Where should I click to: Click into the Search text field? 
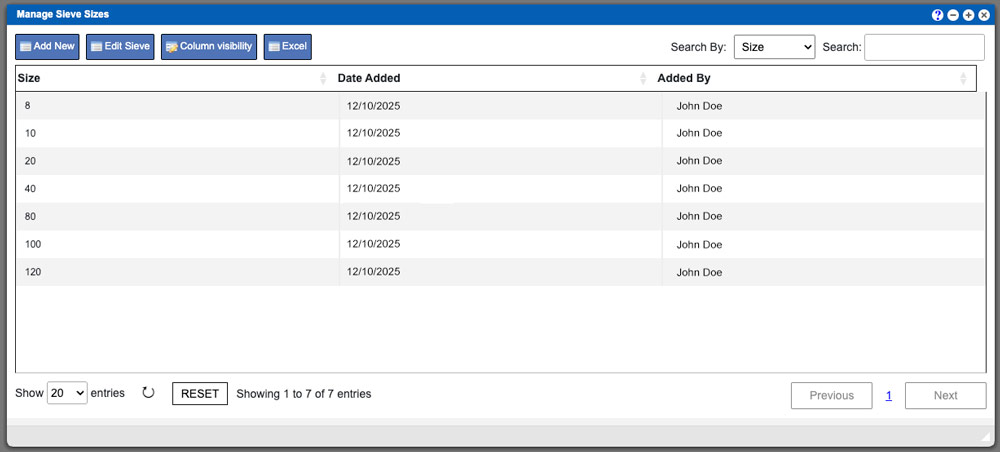924,47
